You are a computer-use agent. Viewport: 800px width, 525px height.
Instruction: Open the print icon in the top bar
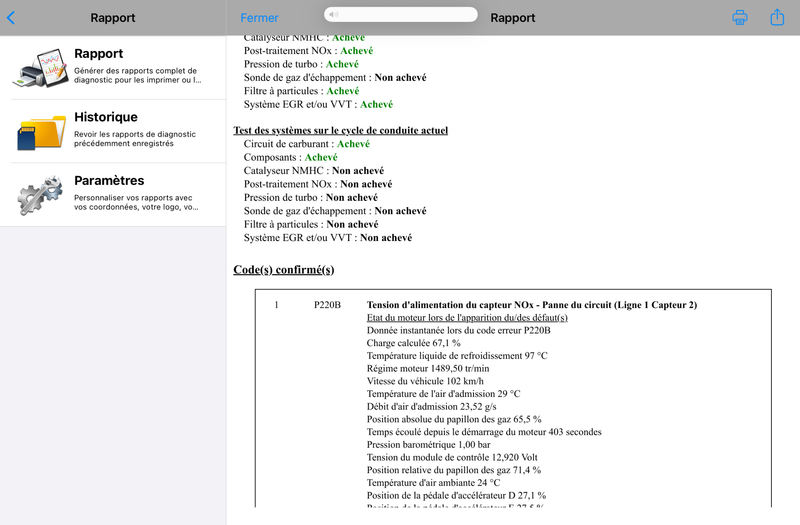point(740,17)
